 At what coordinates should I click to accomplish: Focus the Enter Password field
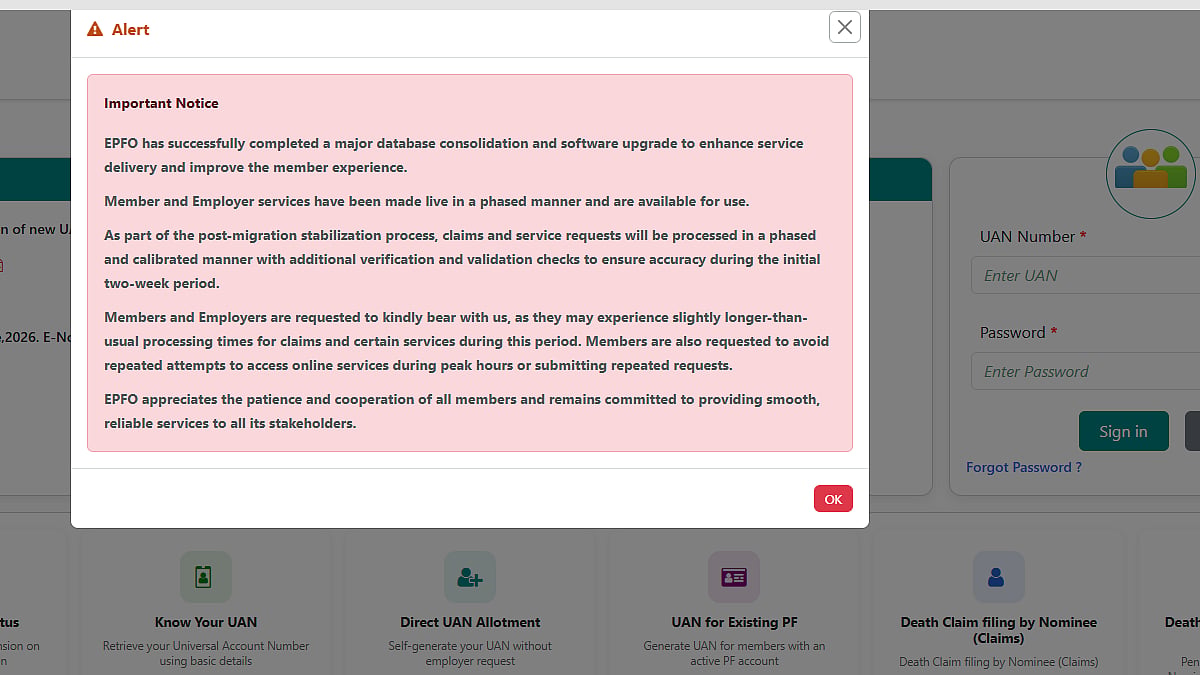(1085, 371)
